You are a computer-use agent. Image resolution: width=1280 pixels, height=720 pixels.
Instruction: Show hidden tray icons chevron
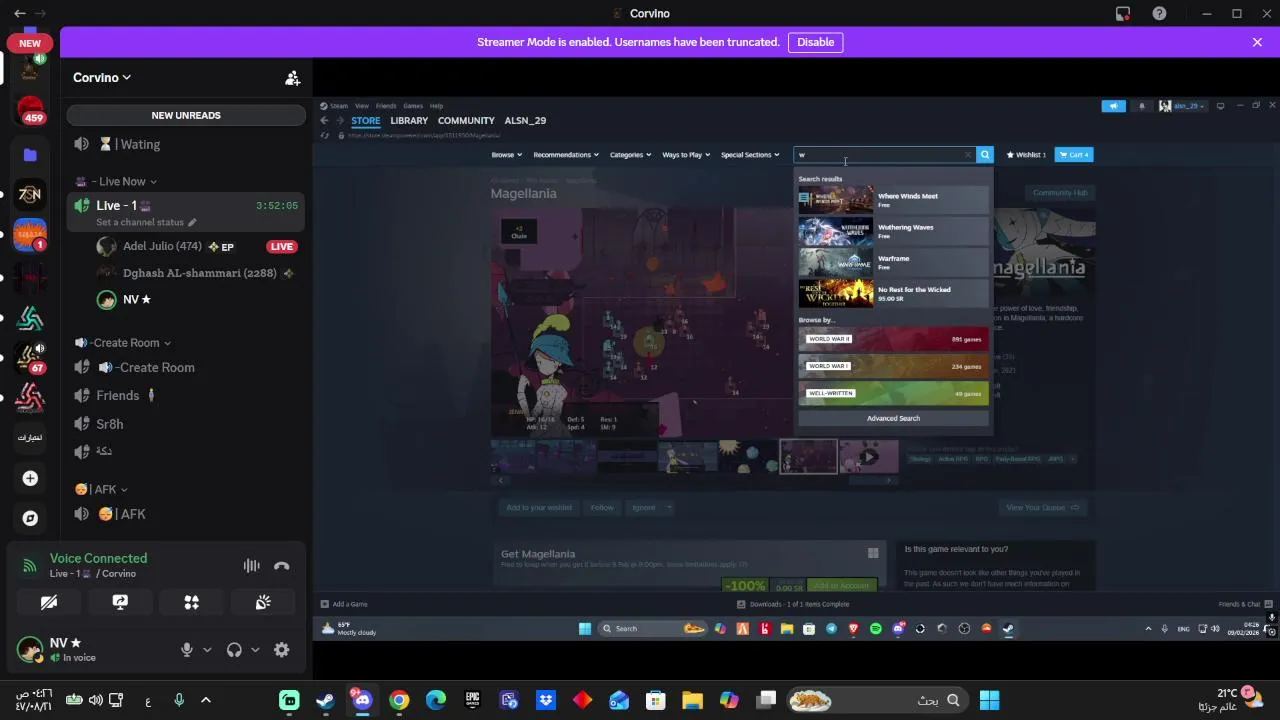pyautogui.click(x=206, y=700)
